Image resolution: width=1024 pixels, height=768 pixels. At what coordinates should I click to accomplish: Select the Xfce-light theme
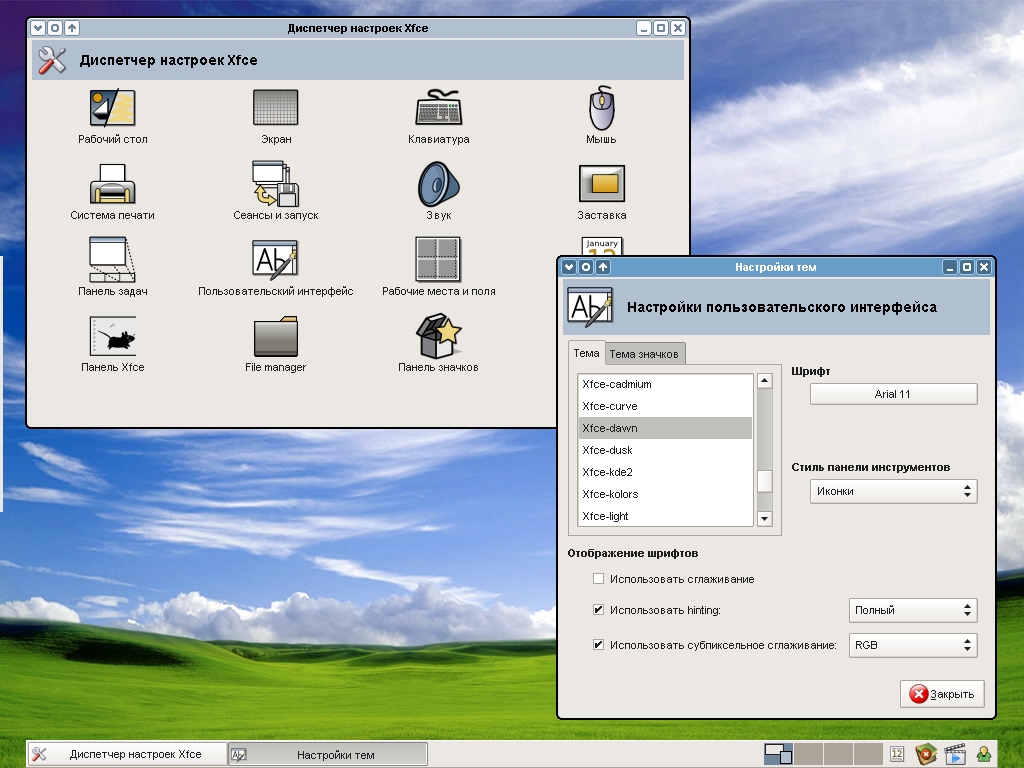665,516
